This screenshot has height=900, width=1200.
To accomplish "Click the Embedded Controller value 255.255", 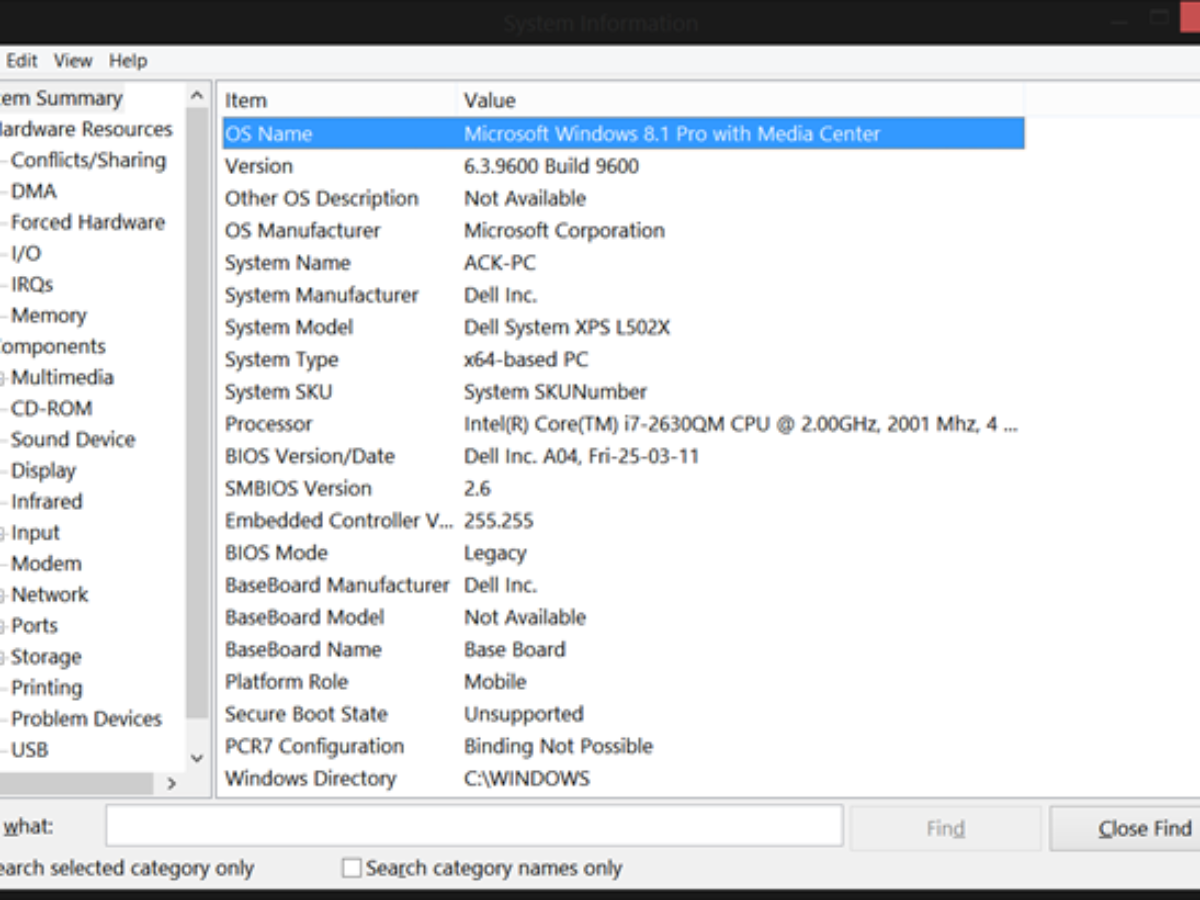I will click(498, 521).
